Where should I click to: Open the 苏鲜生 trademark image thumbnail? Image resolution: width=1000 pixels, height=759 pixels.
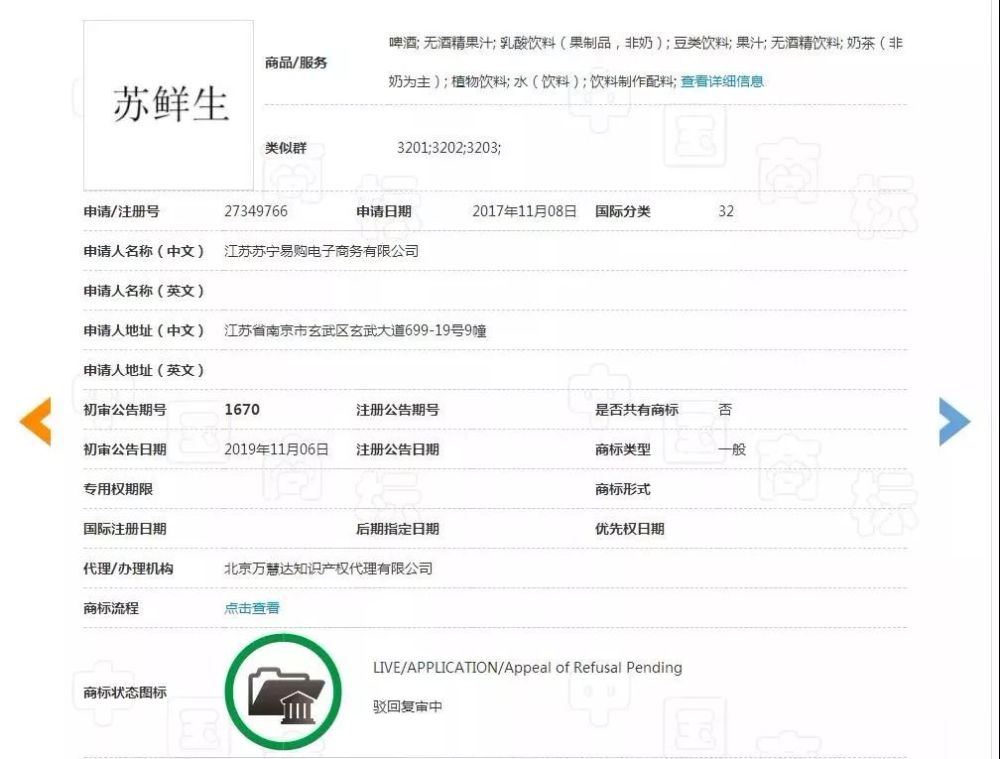[168, 105]
